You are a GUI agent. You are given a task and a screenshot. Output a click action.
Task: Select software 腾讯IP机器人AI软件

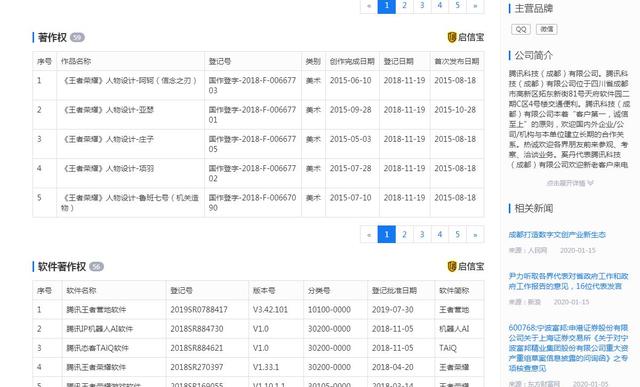(100, 329)
